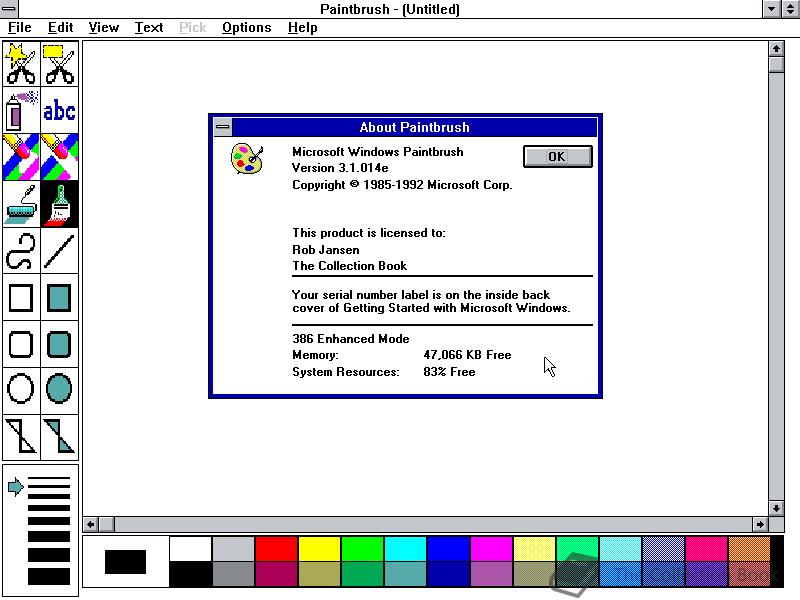
Task: Click the vertical scrollbar up arrow
Action: click(x=776, y=48)
